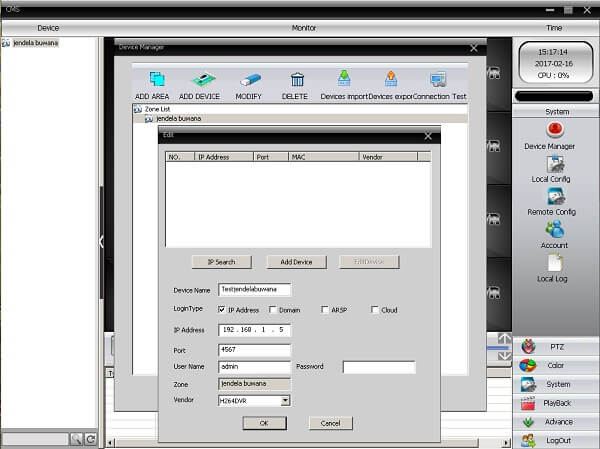Viewport: 600px width, 449px height.
Task: Click the IP Search button
Action: (222, 262)
